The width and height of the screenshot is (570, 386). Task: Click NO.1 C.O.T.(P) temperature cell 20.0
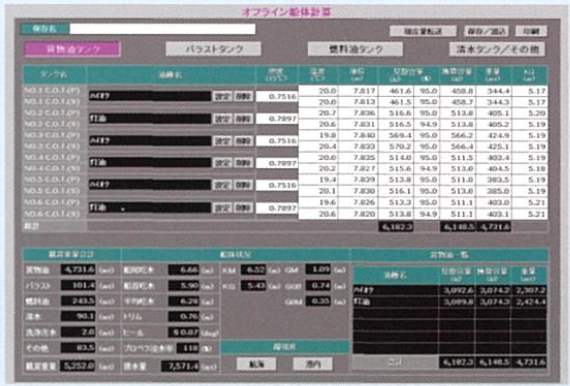[318, 91]
